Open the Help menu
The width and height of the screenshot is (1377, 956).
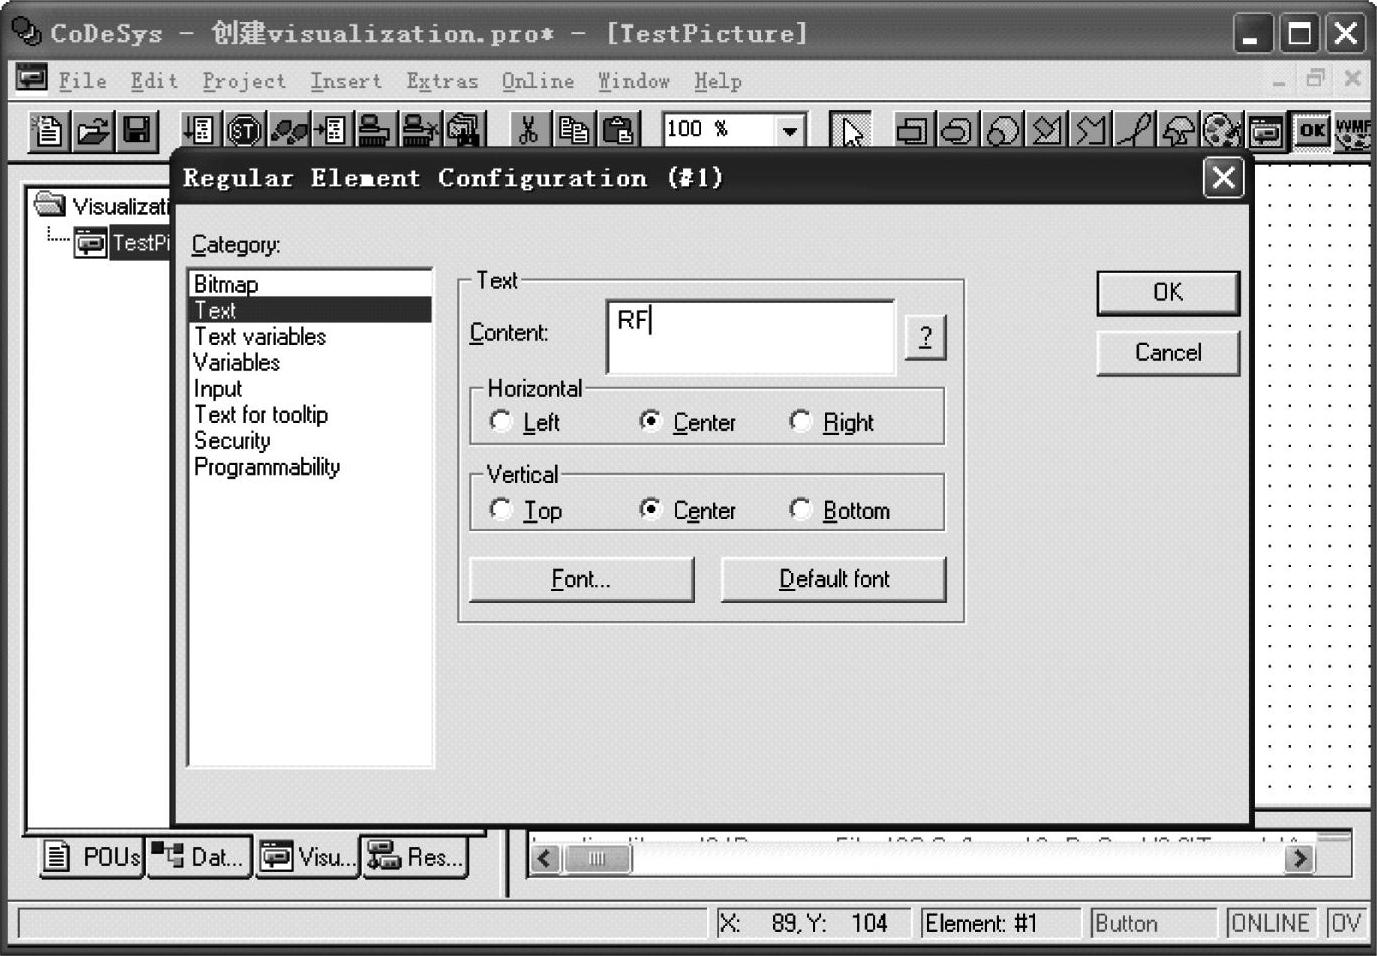pos(718,81)
